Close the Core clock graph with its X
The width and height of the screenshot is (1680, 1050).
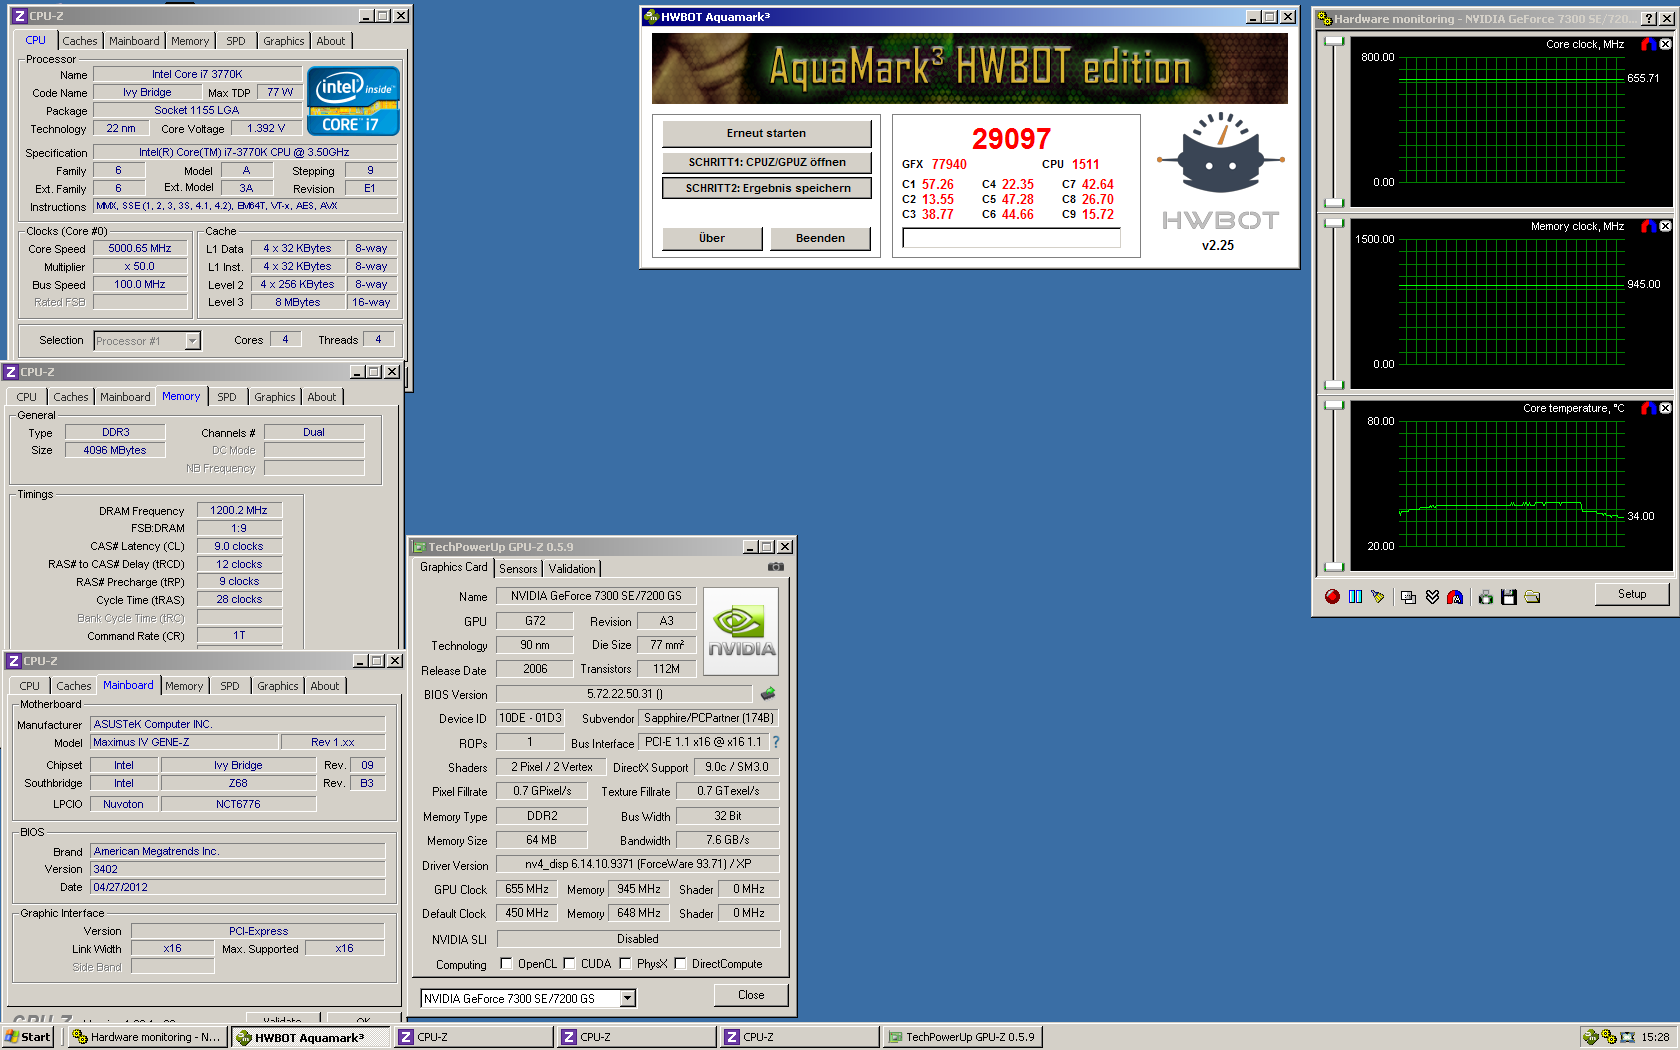[x=1665, y=44]
